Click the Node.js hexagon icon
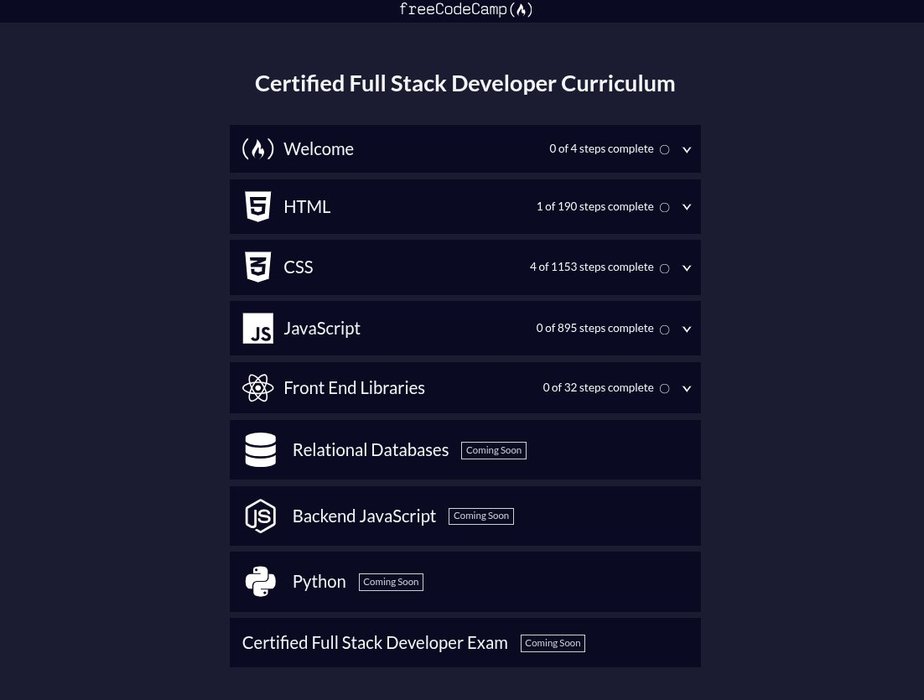This screenshot has height=700, width=924. pos(260,516)
